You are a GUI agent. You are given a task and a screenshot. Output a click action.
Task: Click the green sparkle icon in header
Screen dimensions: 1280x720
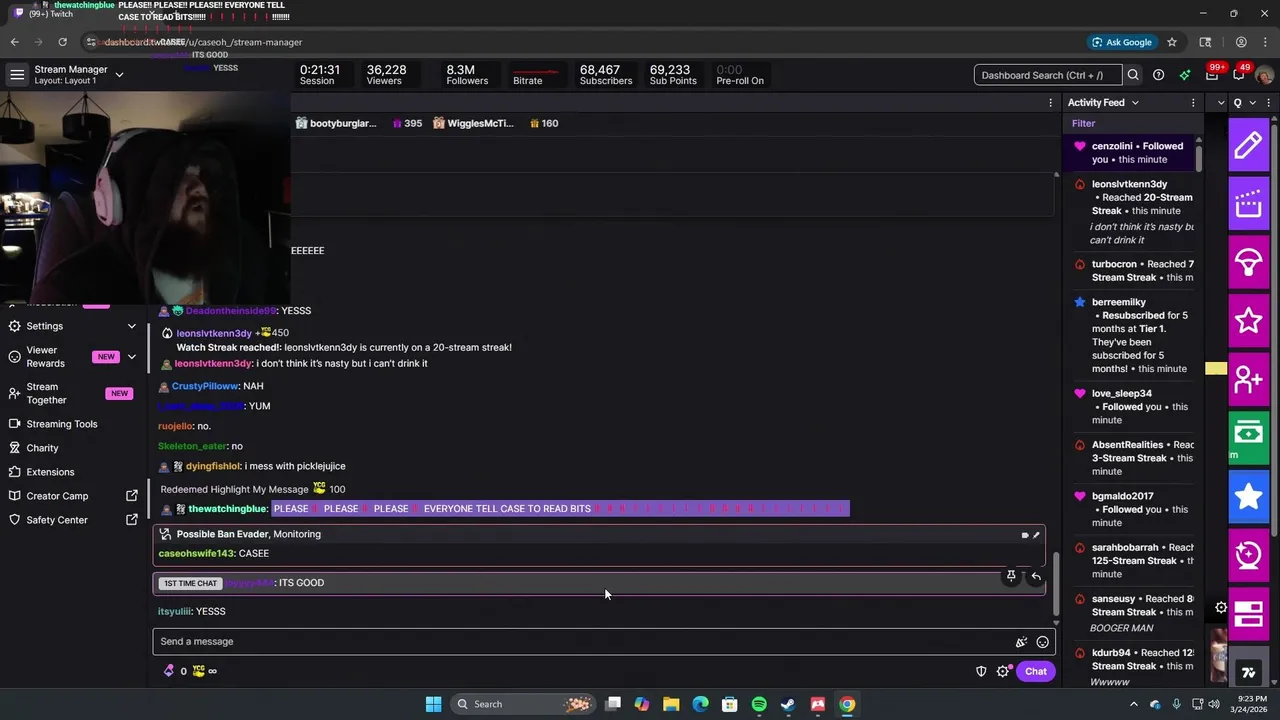click(x=1185, y=75)
